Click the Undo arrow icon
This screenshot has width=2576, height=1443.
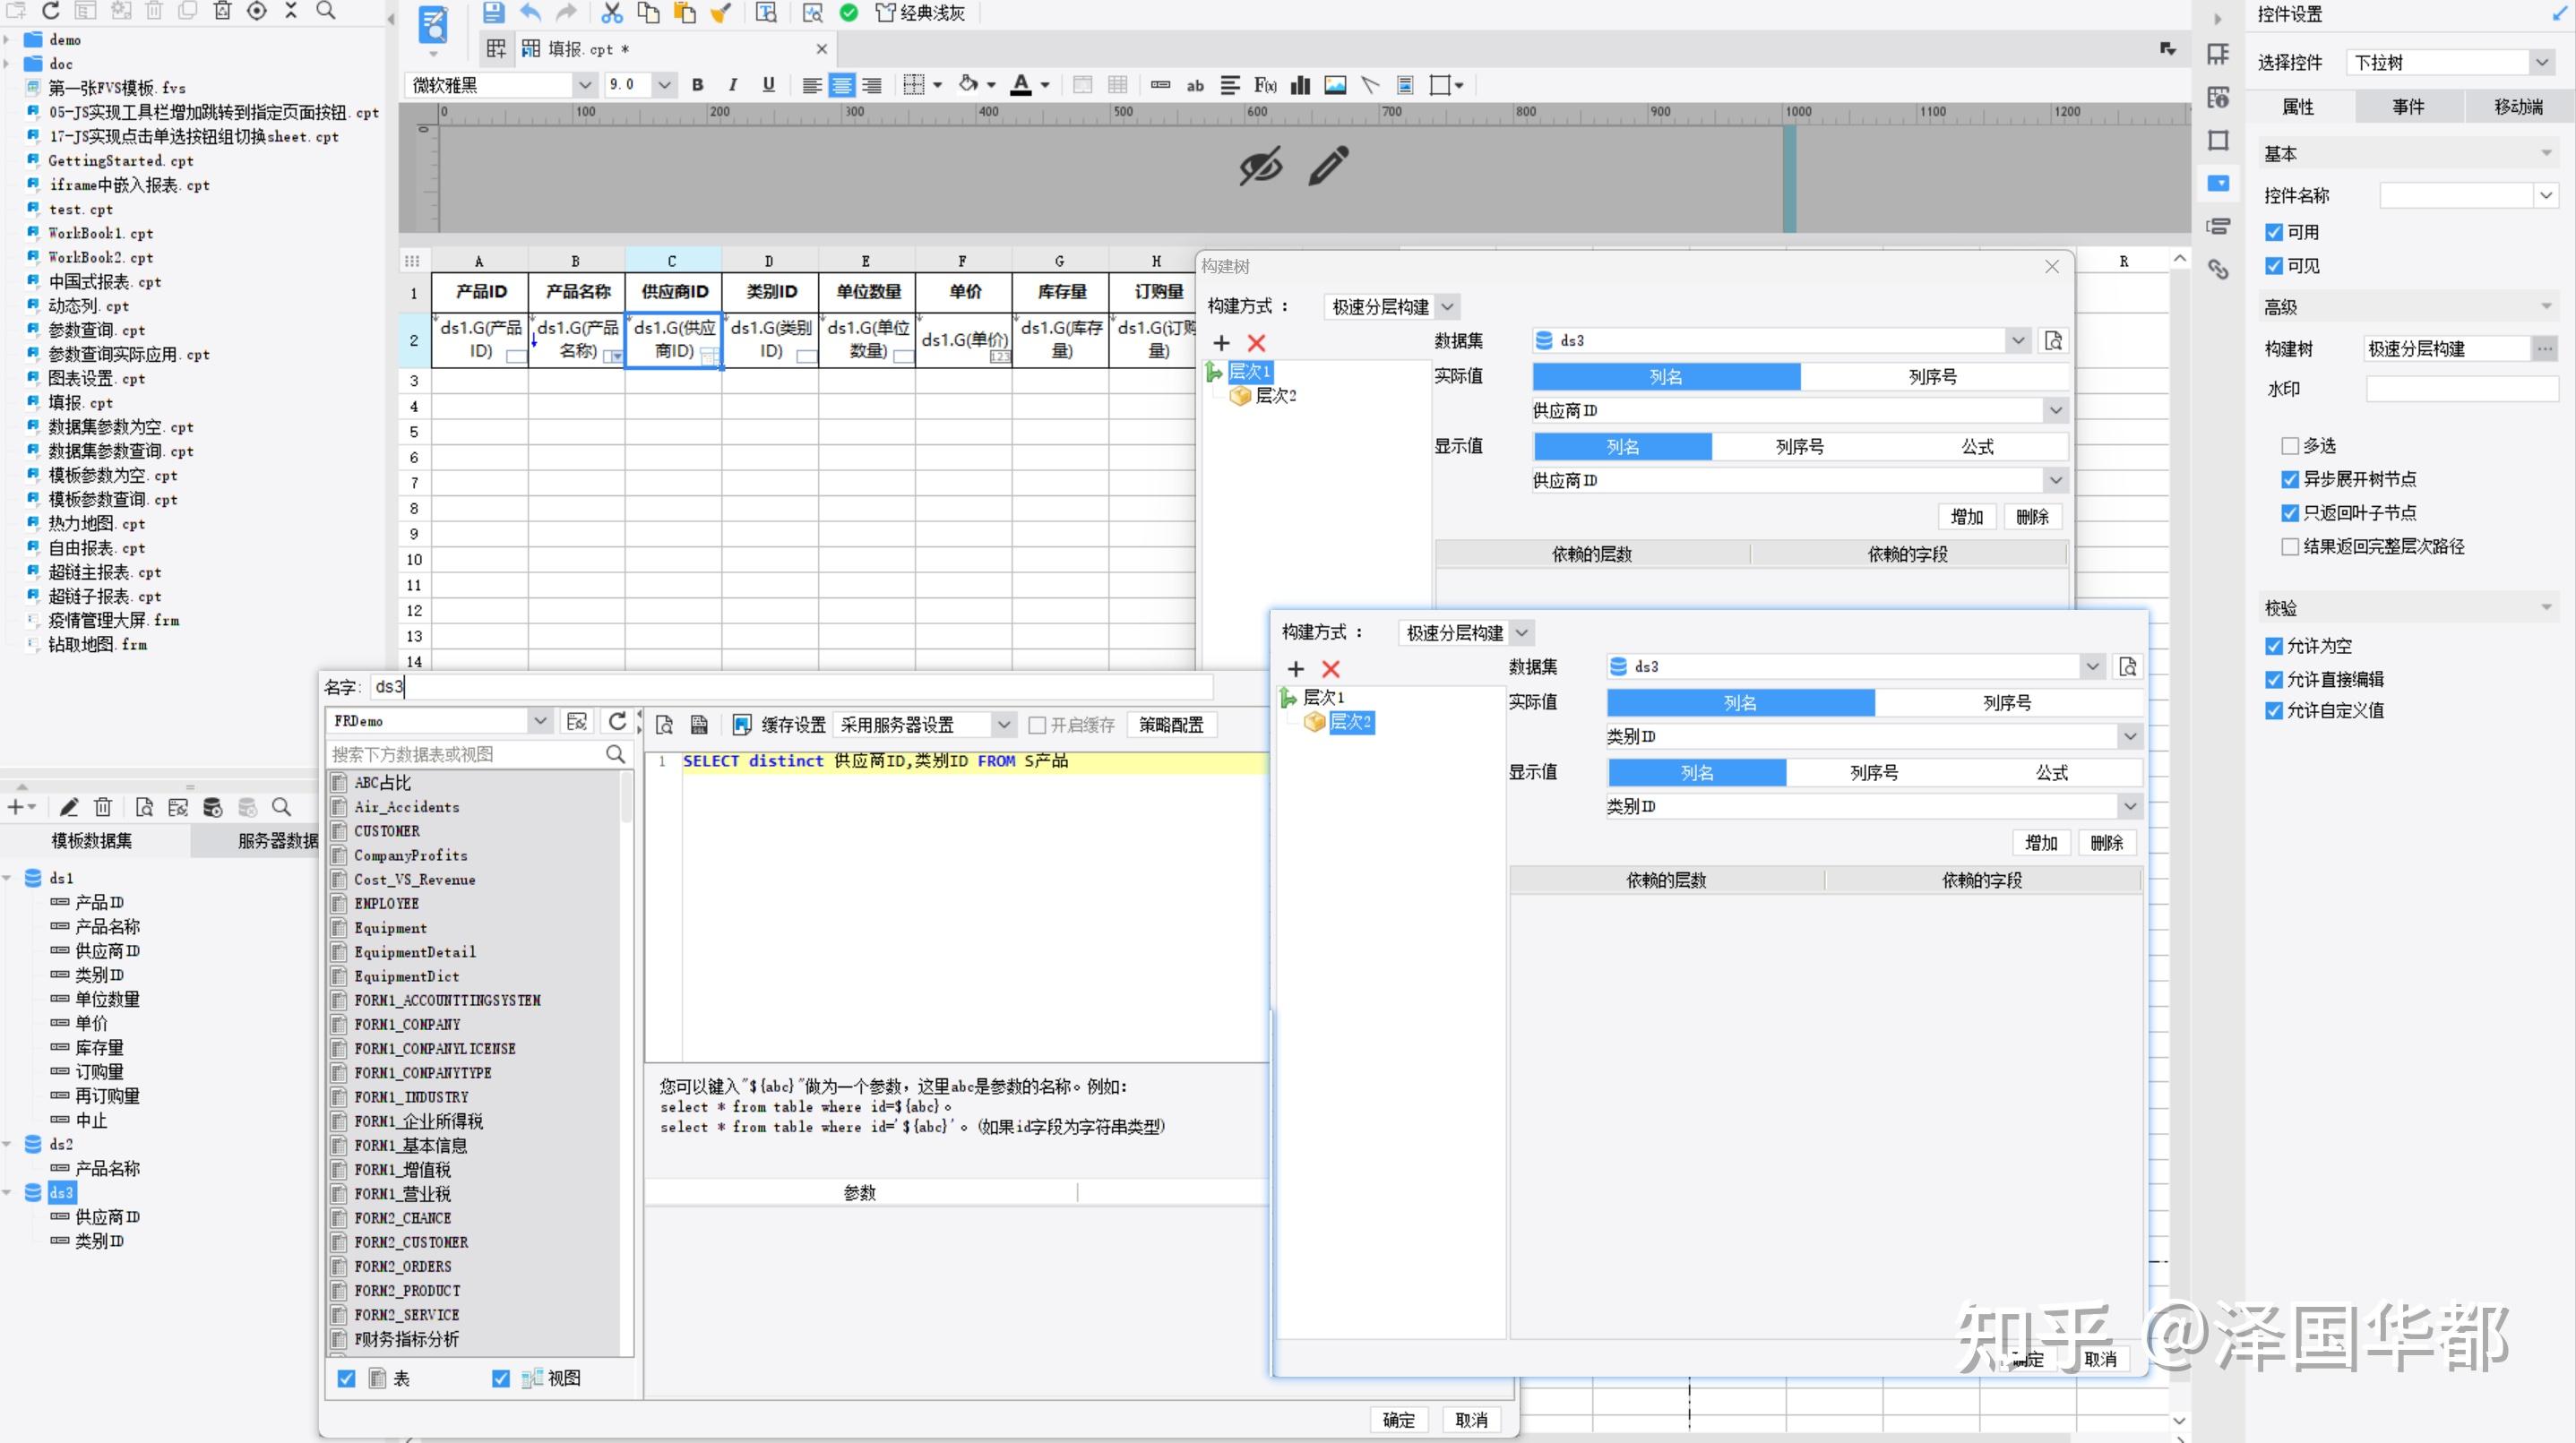[530, 13]
